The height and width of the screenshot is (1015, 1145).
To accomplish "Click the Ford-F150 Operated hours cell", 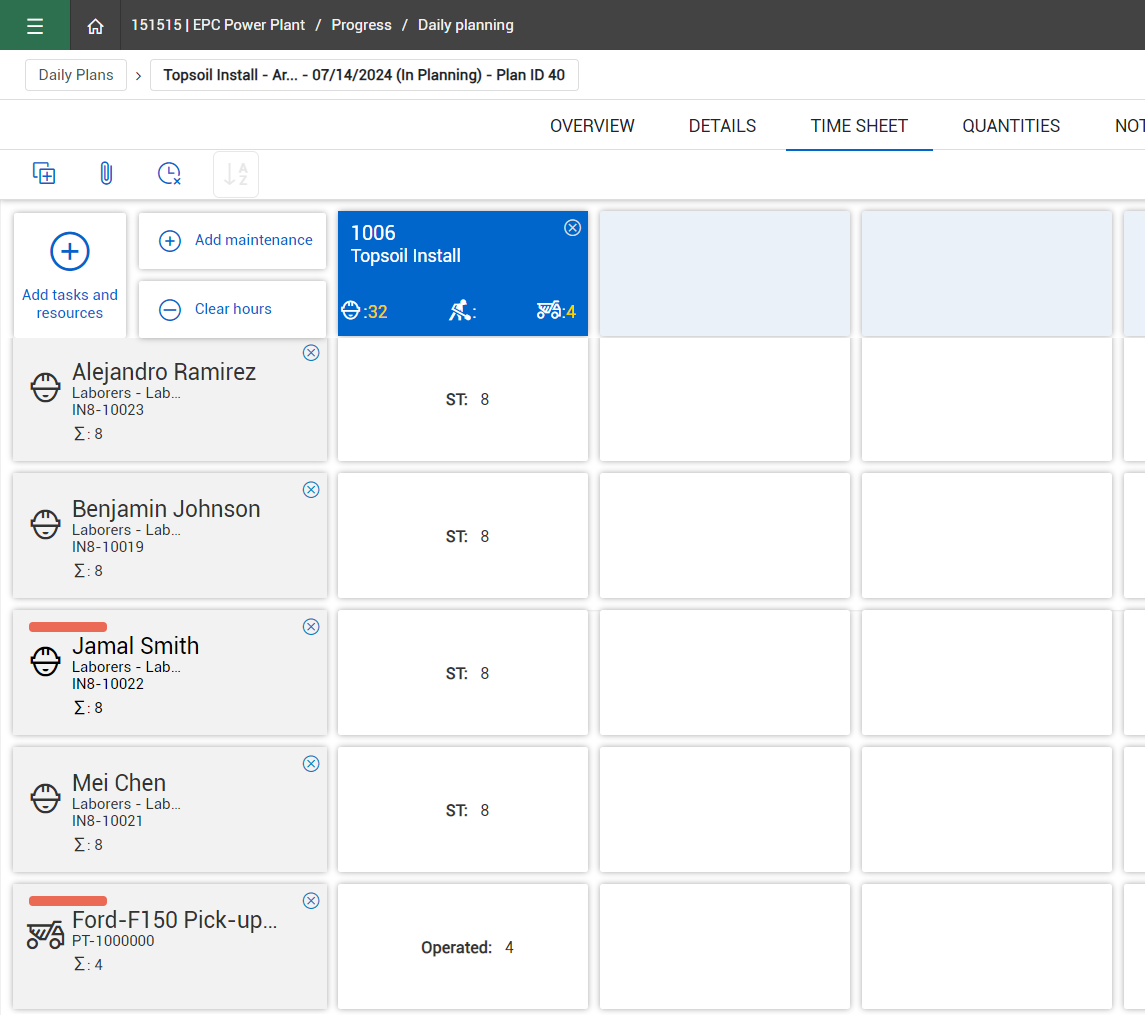I will 463,948.
